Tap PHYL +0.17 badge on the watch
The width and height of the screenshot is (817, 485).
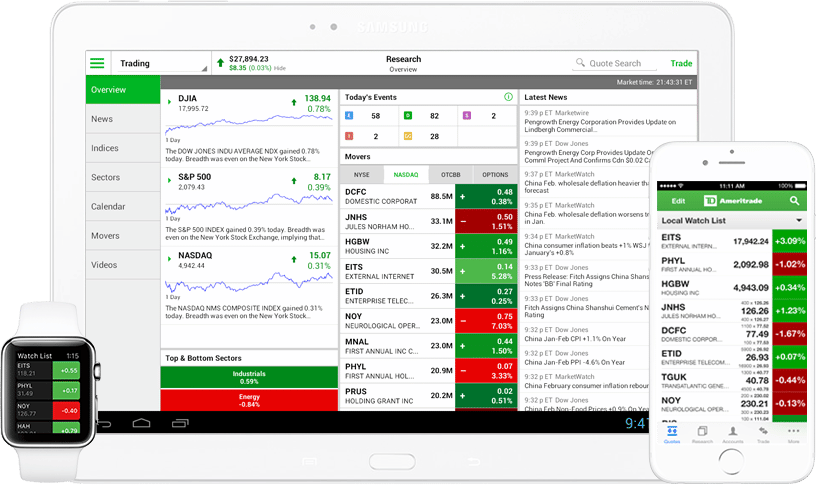click(66, 390)
